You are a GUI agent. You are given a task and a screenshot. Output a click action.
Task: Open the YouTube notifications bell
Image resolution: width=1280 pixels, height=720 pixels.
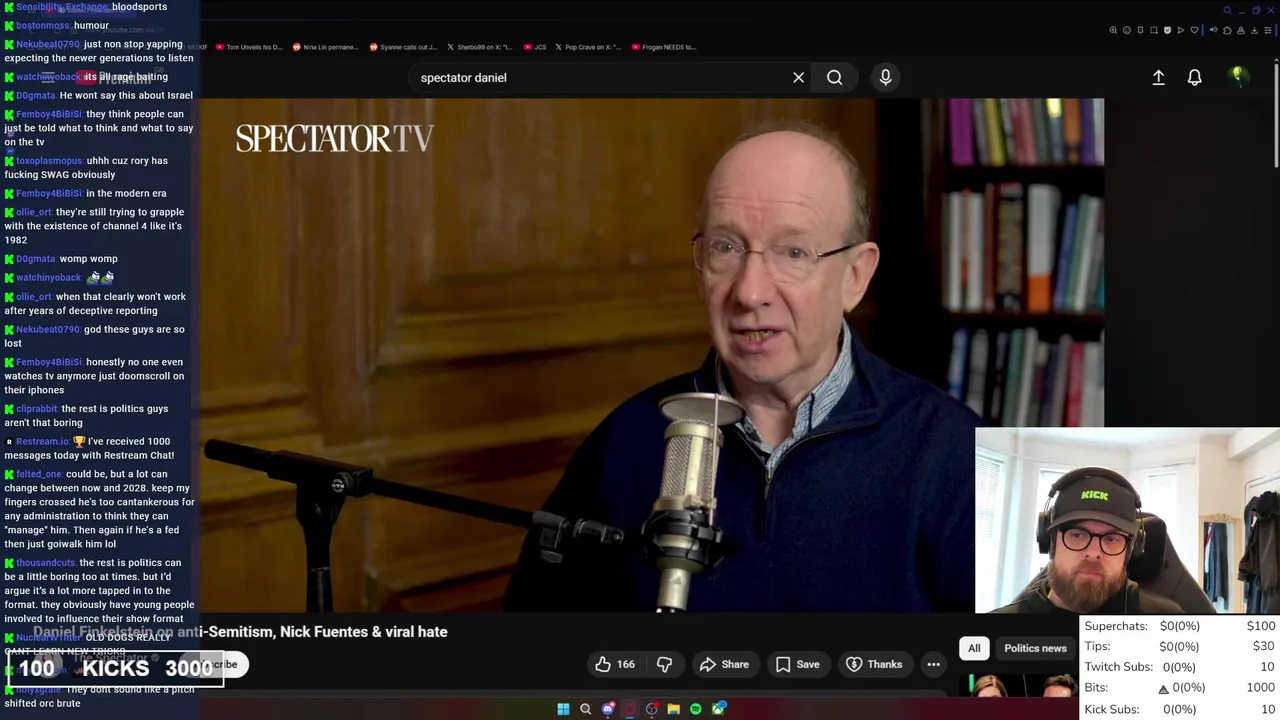1194,77
